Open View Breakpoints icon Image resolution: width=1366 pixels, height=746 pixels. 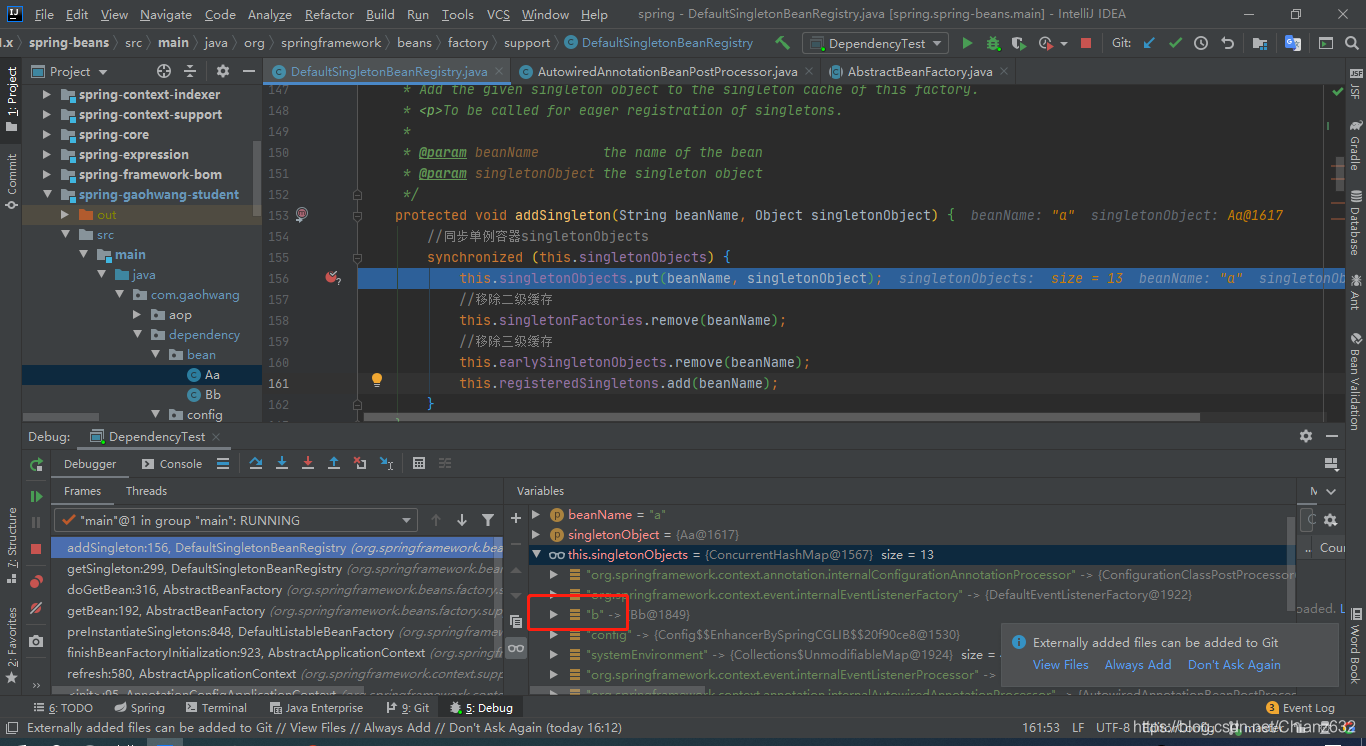coord(36,581)
